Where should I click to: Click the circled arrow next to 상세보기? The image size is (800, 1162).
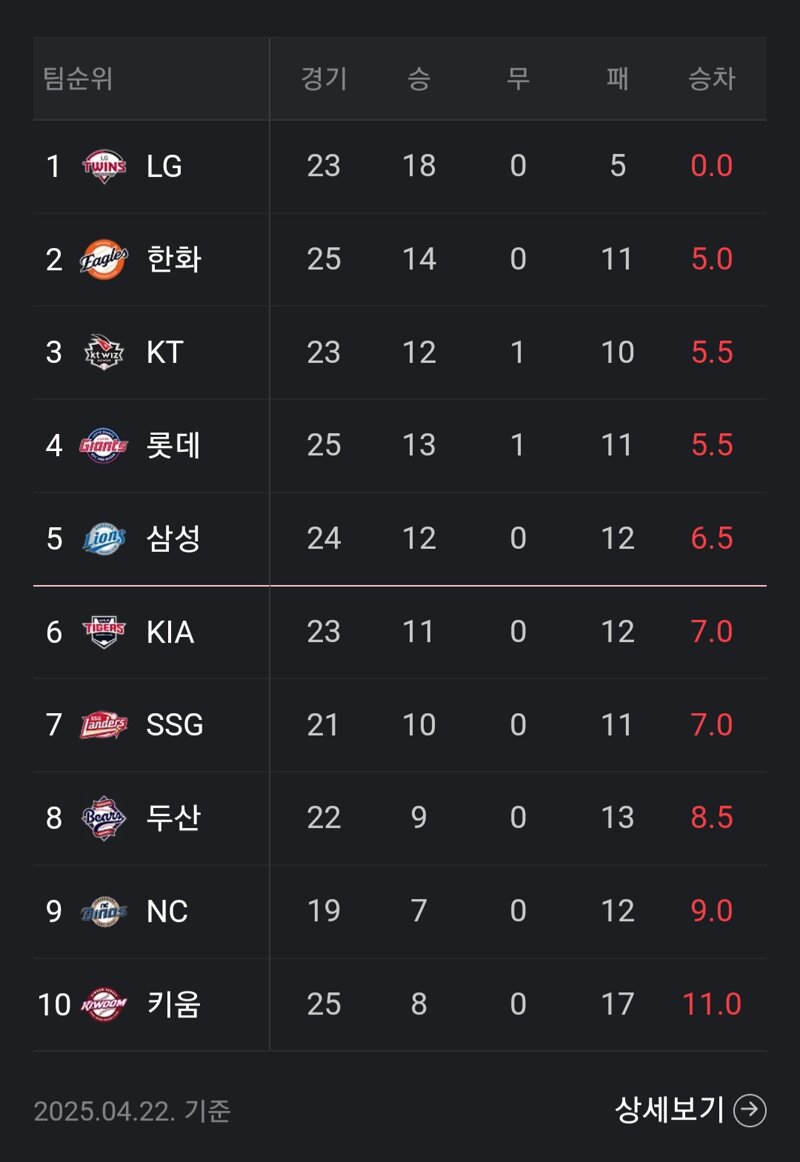click(x=750, y=1110)
